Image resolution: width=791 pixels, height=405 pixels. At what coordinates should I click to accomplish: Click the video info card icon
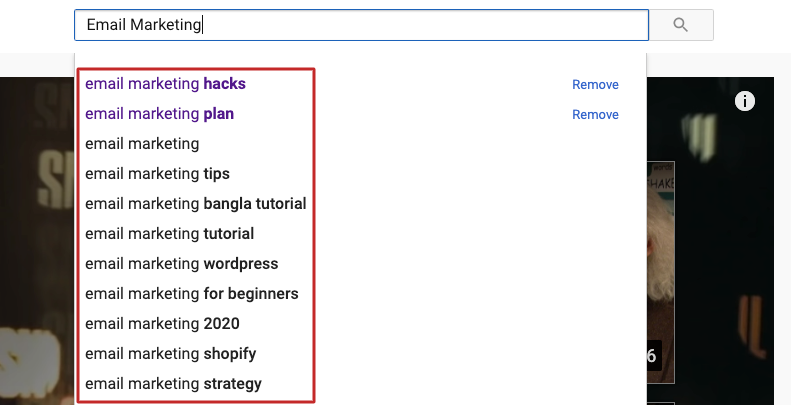pos(745,100)
